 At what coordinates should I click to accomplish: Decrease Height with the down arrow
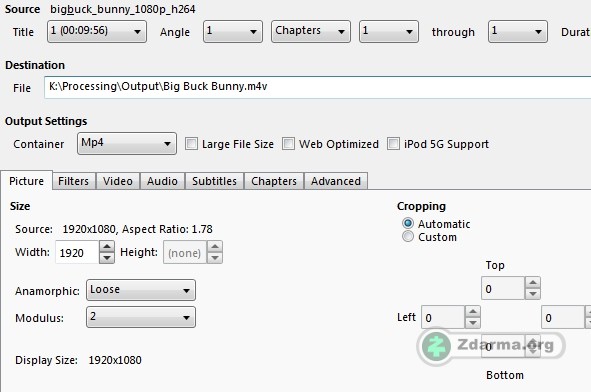tap(215, 258)
